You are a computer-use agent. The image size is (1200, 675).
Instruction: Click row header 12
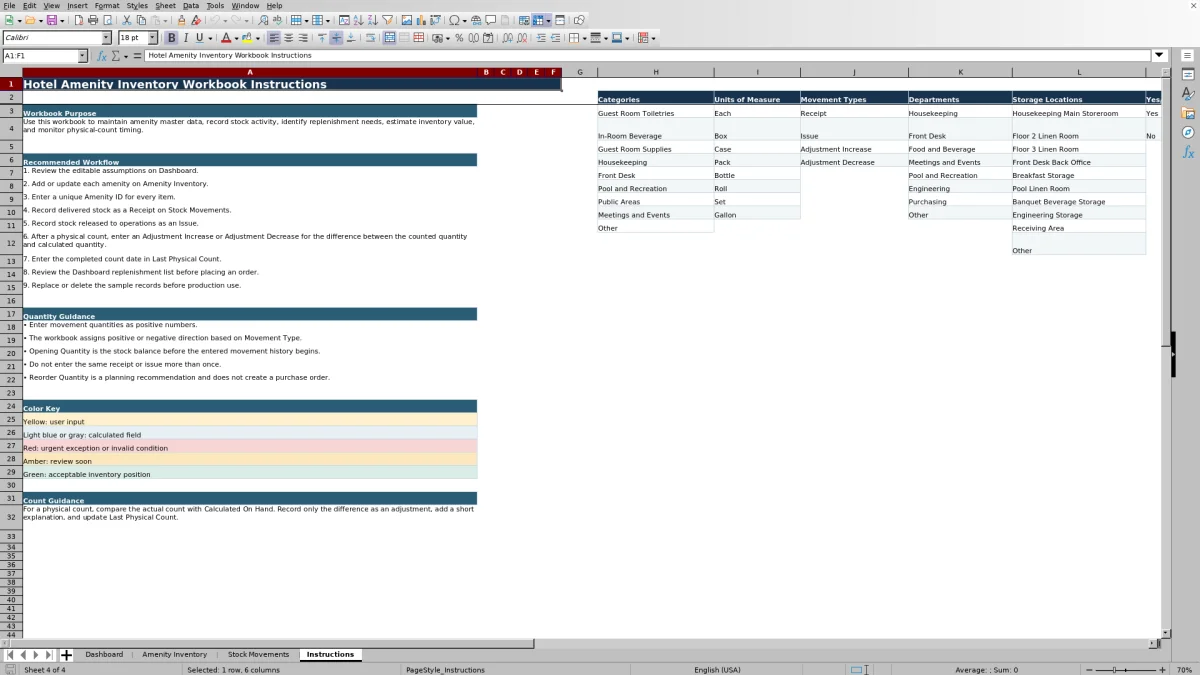(x=11, y=243)
